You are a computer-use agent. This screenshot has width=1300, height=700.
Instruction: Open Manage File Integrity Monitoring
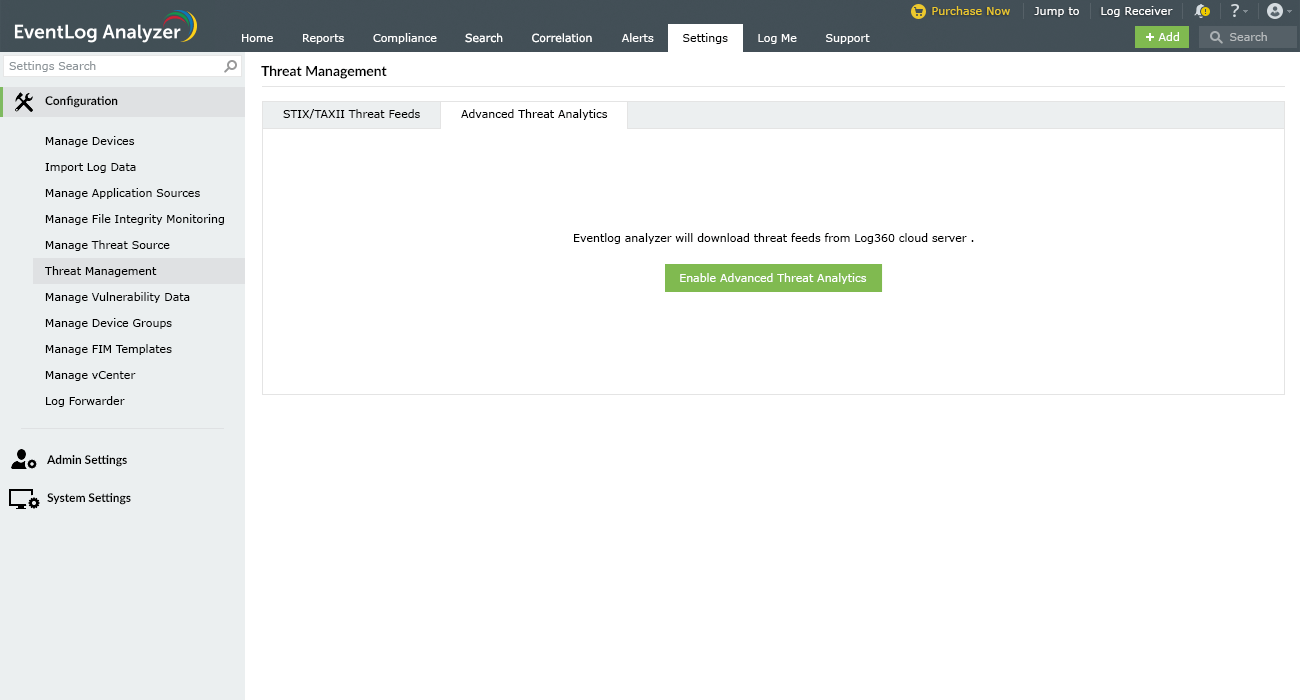(x=134, y=218)
